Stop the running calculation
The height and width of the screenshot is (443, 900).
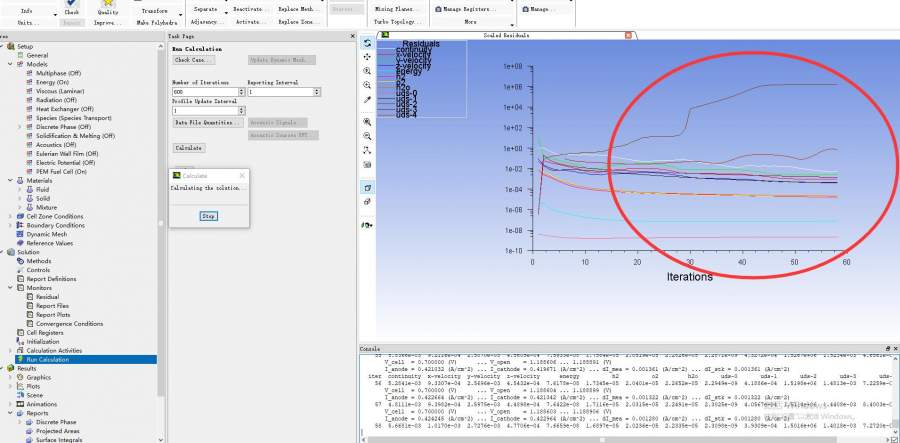(x=208, y=216)
